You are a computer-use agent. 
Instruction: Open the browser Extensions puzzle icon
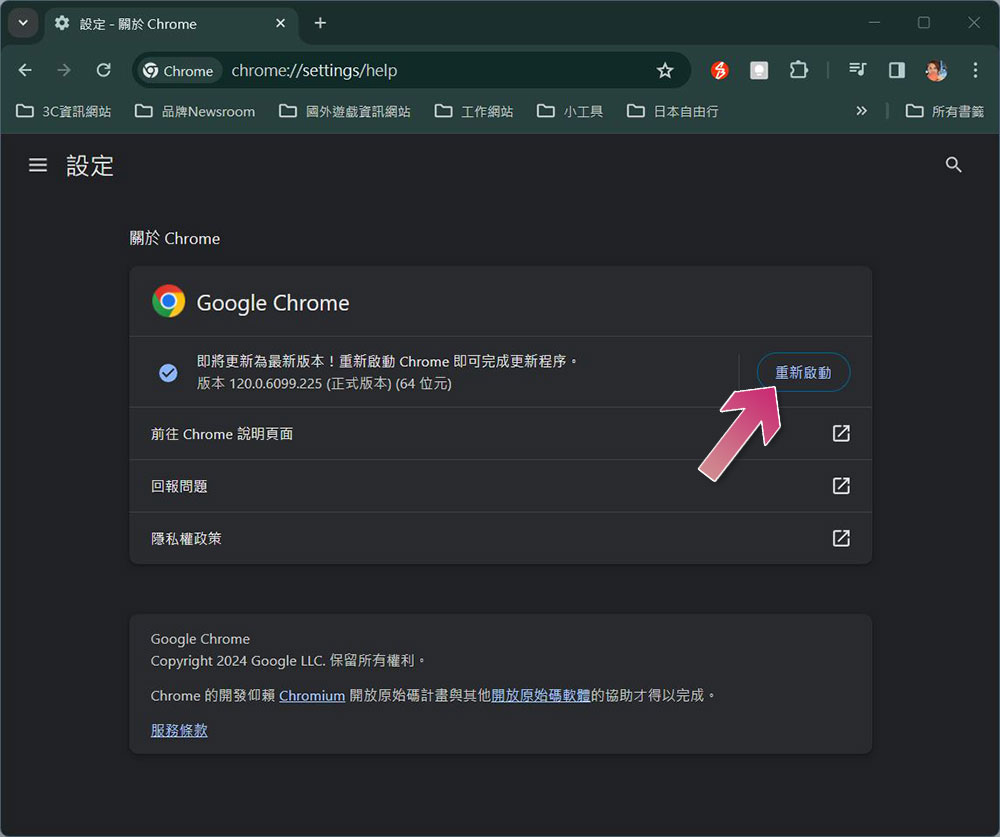(x=798, y=70)
